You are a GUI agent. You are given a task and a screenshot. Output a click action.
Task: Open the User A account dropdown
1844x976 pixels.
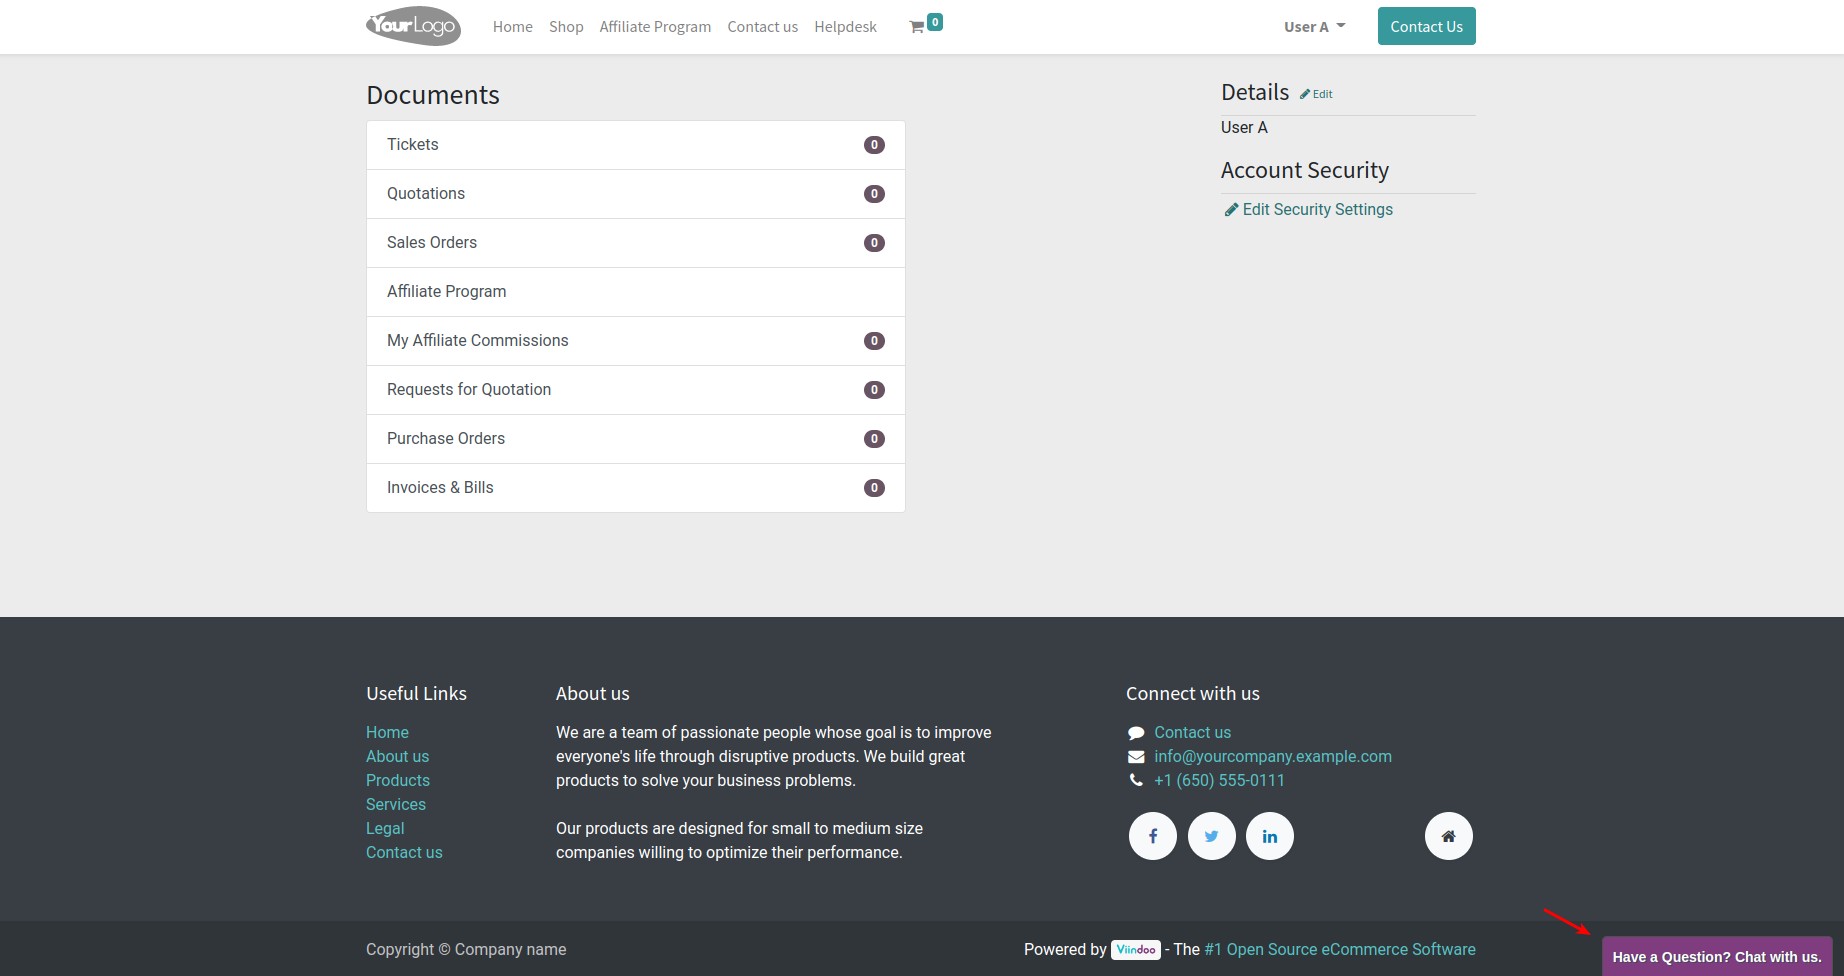pos(1313,26)
